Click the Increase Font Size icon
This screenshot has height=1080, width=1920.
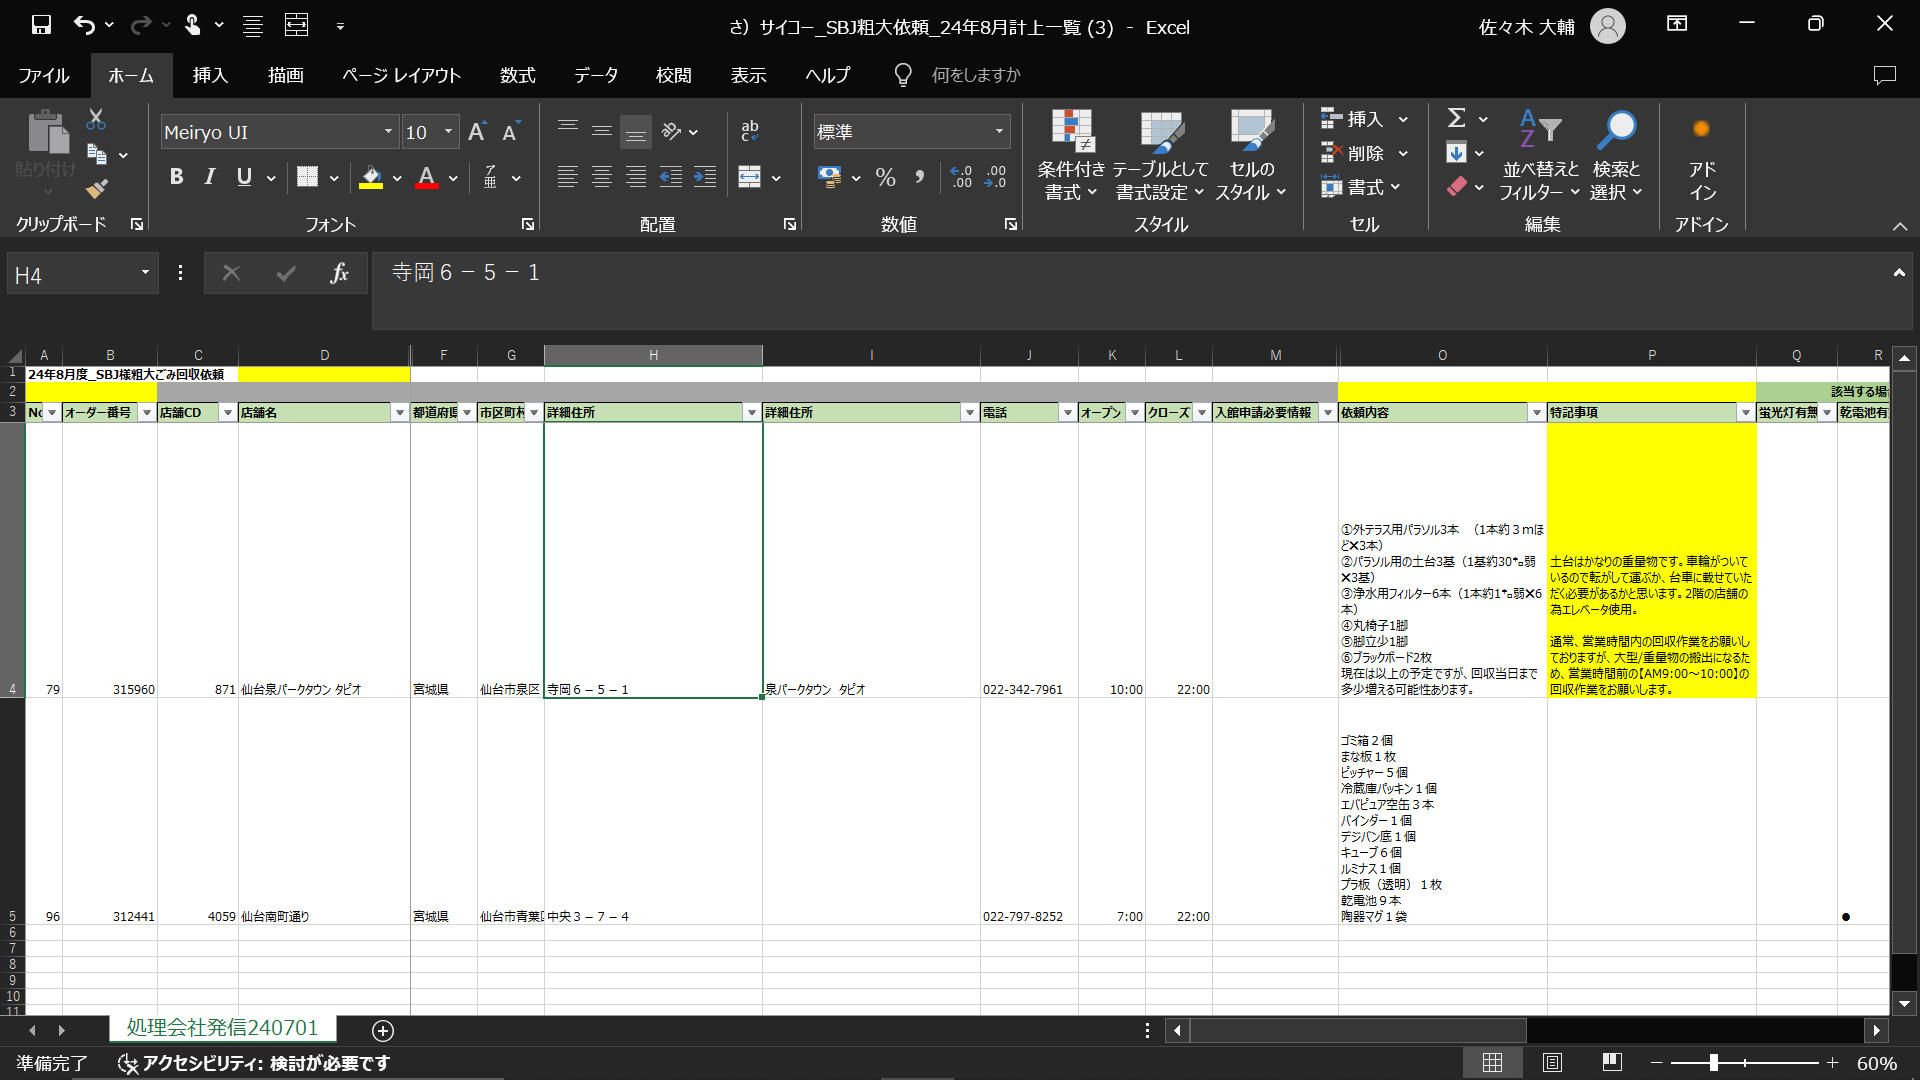point(477,132)
